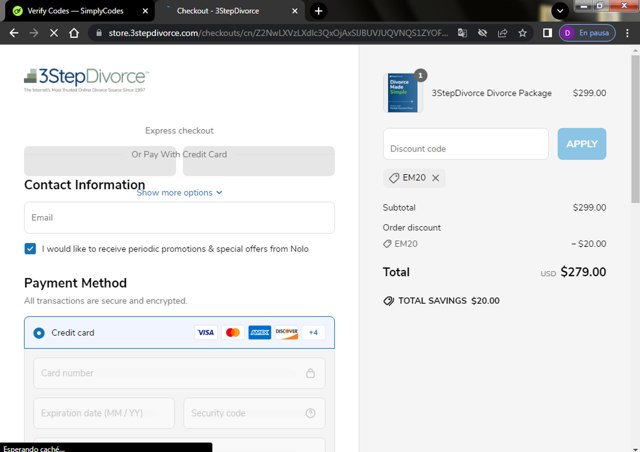Click the page vertical scrollbar

click(635, 129)
